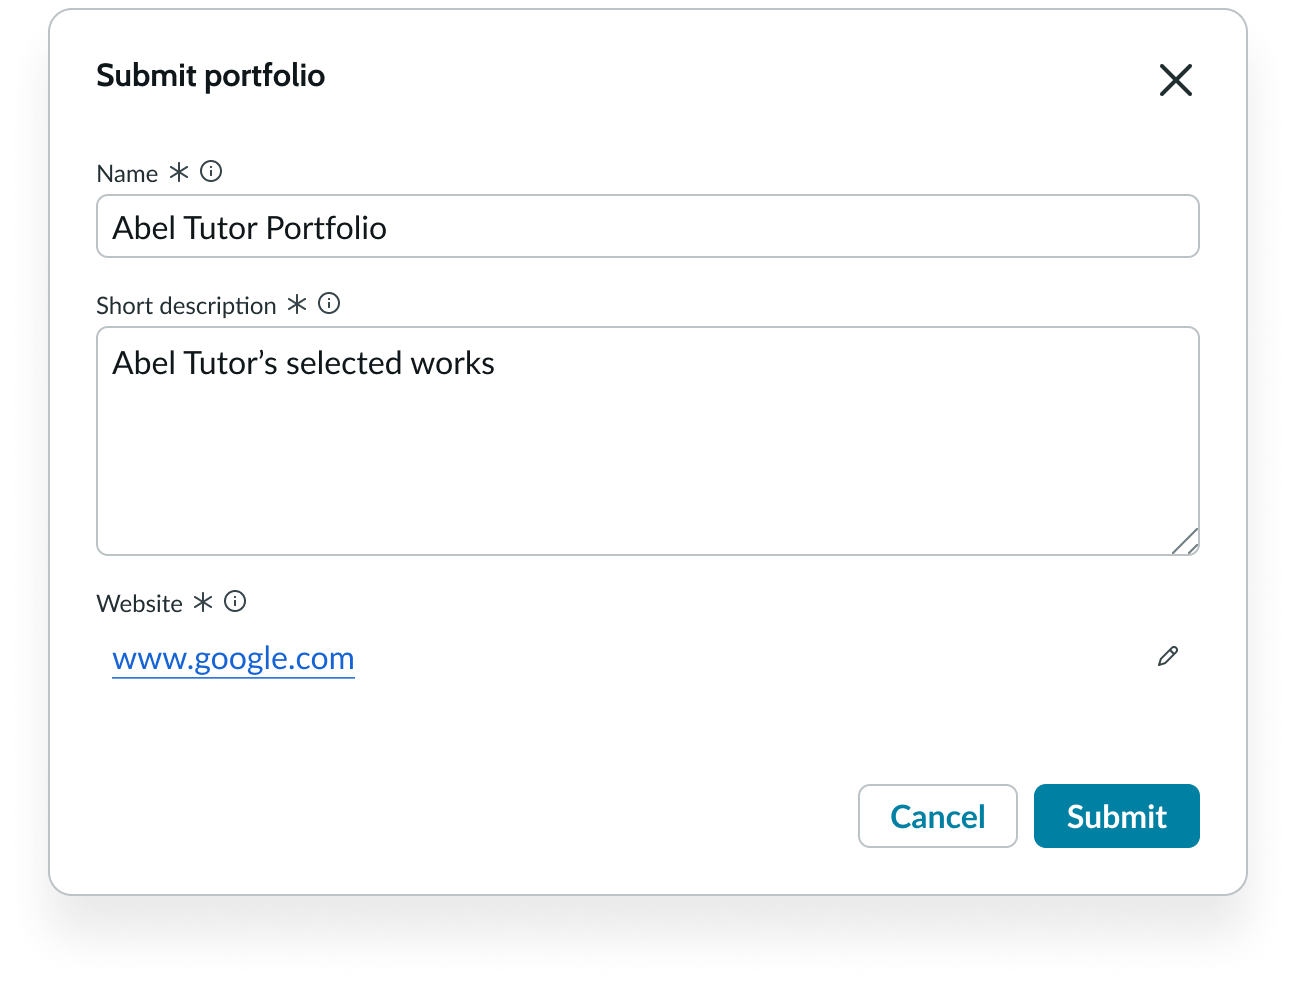Open the info tooltip next to Website
This screenshot has height=984, width=1296.
tap(235, 601)
